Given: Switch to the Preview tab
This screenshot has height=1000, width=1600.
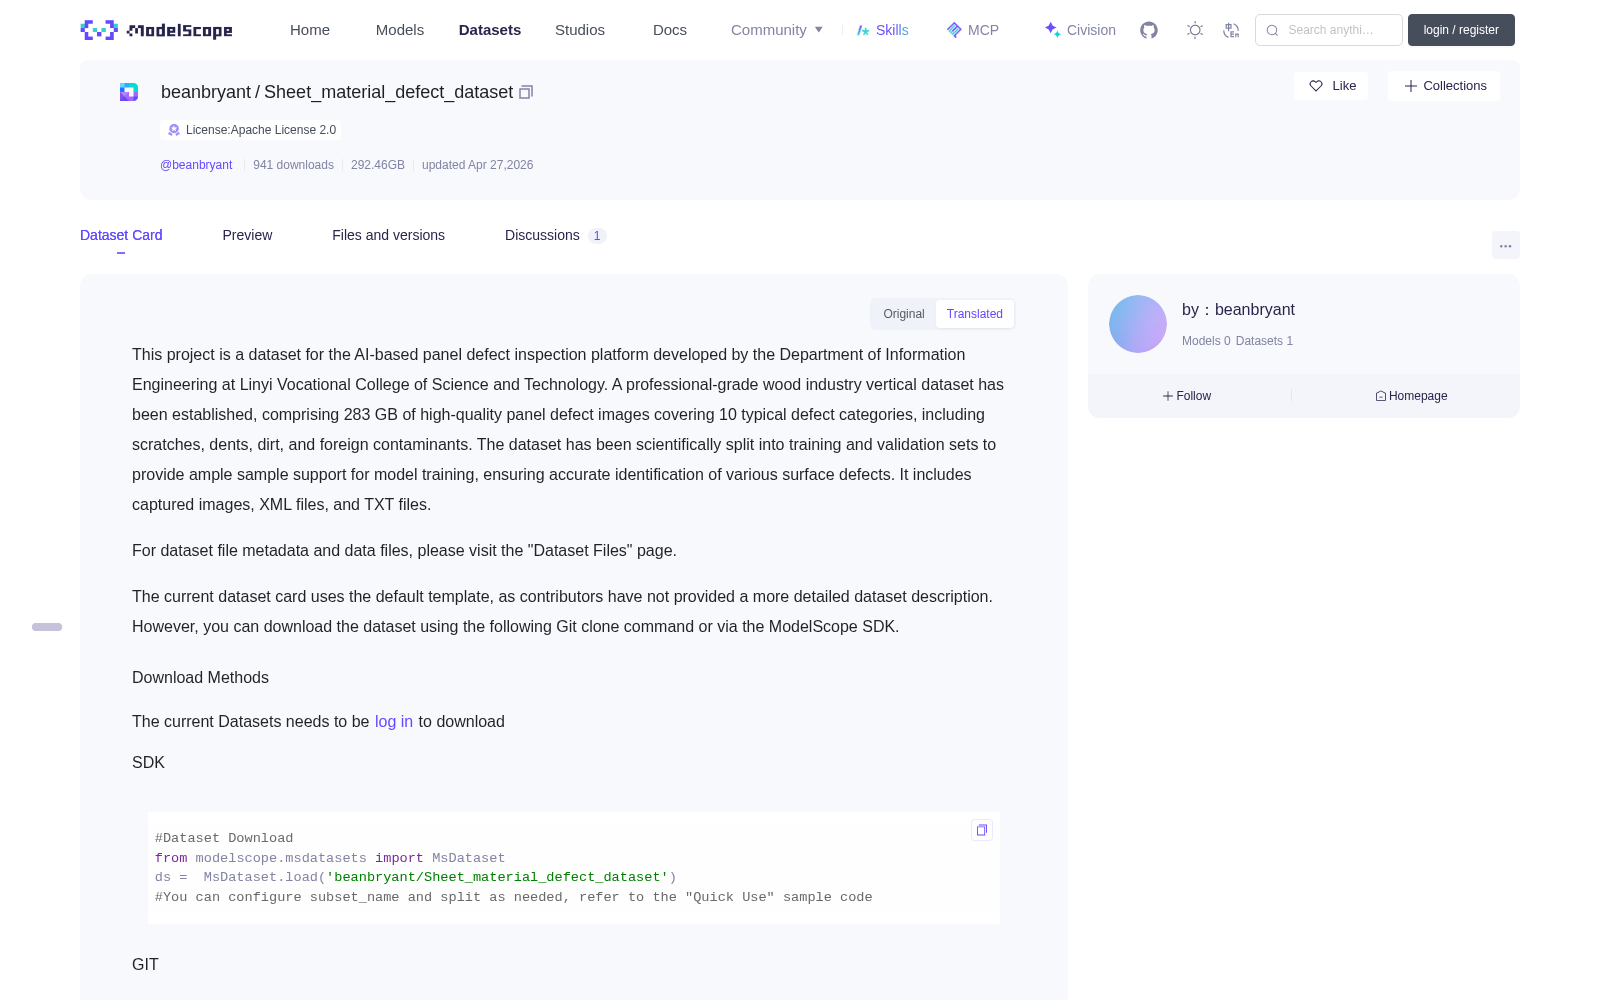Looking at the screenshot, I should pos(247,235).
